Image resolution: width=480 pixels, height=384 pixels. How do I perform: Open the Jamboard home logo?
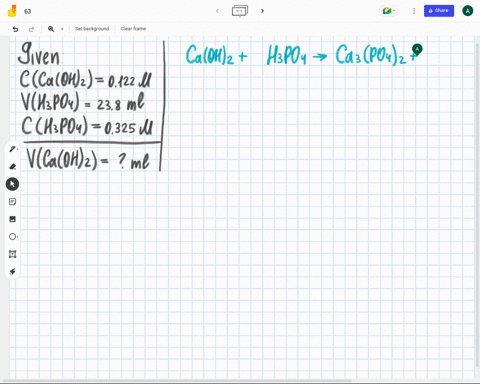12,11
